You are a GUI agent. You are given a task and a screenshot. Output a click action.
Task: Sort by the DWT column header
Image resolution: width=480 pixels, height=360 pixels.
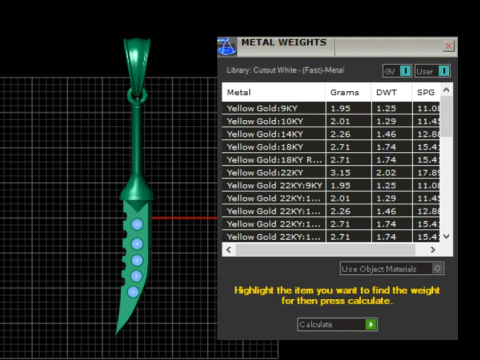[x=391, y=92]
